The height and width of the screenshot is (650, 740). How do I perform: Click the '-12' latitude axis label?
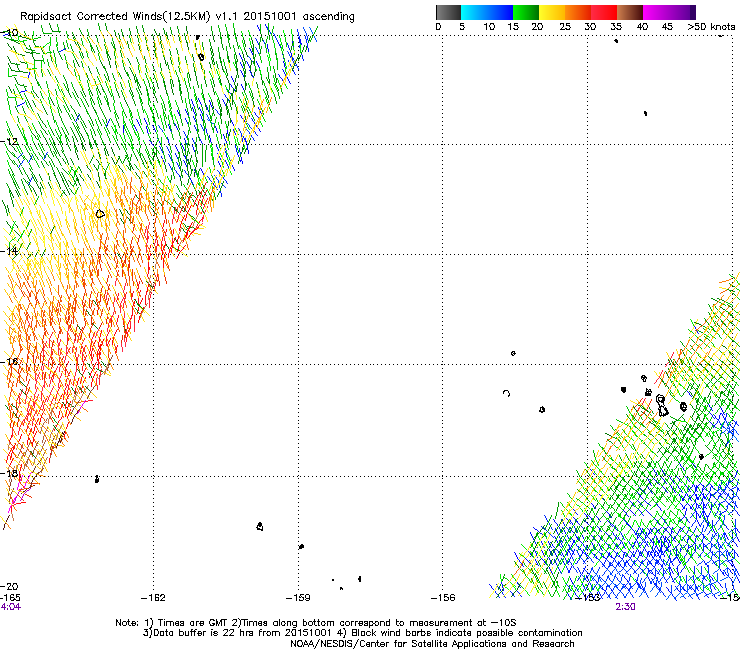coord(9,141)
